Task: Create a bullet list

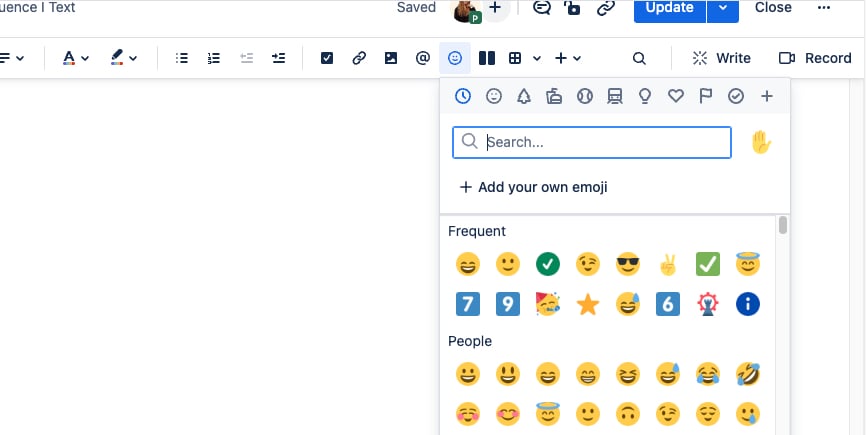Action: (182, 58)
